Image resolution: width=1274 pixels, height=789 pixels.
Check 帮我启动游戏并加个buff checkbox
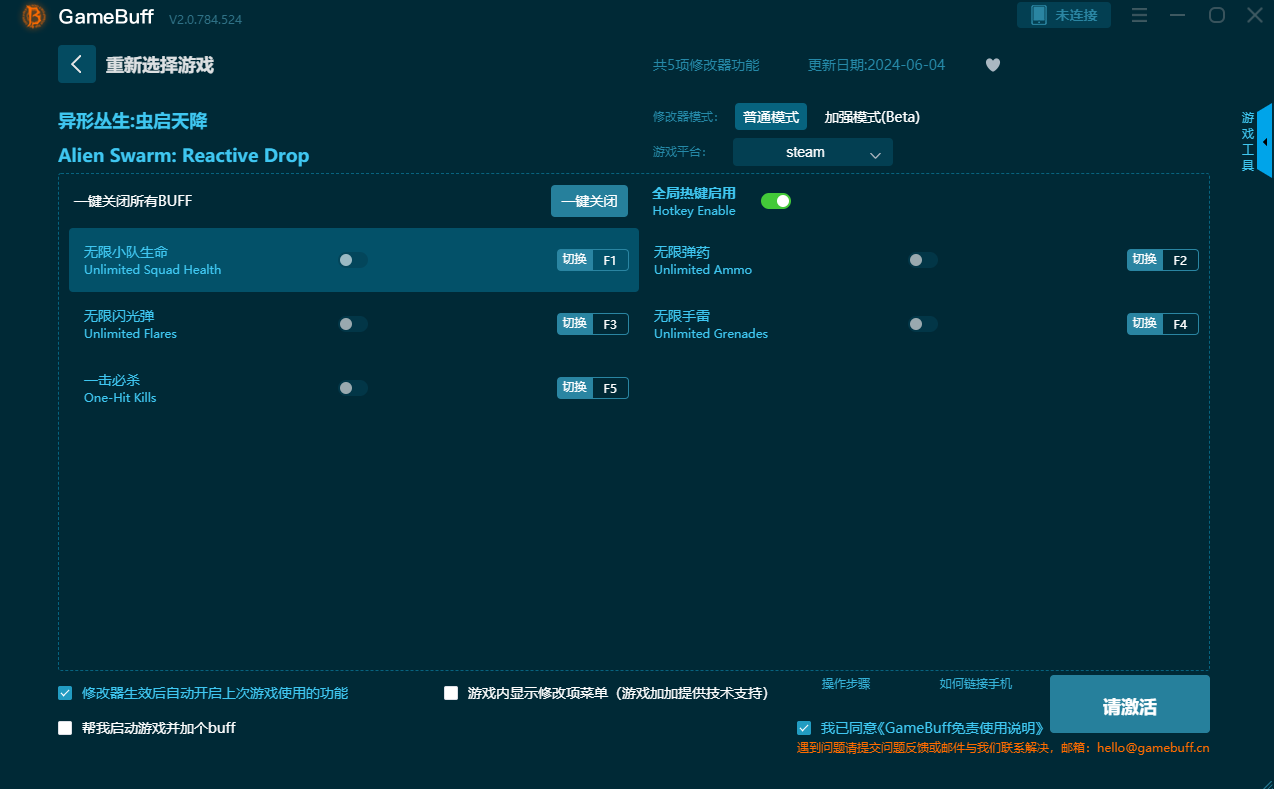click(65, 728)
